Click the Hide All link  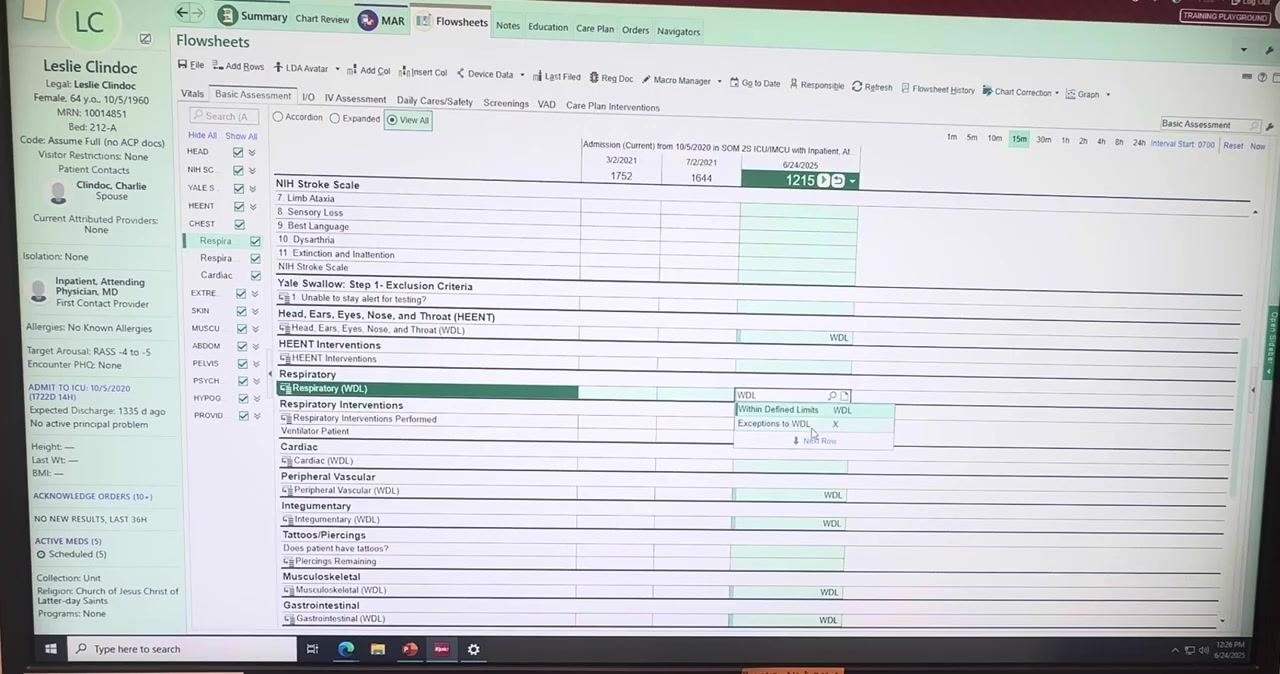click(202, 135)
